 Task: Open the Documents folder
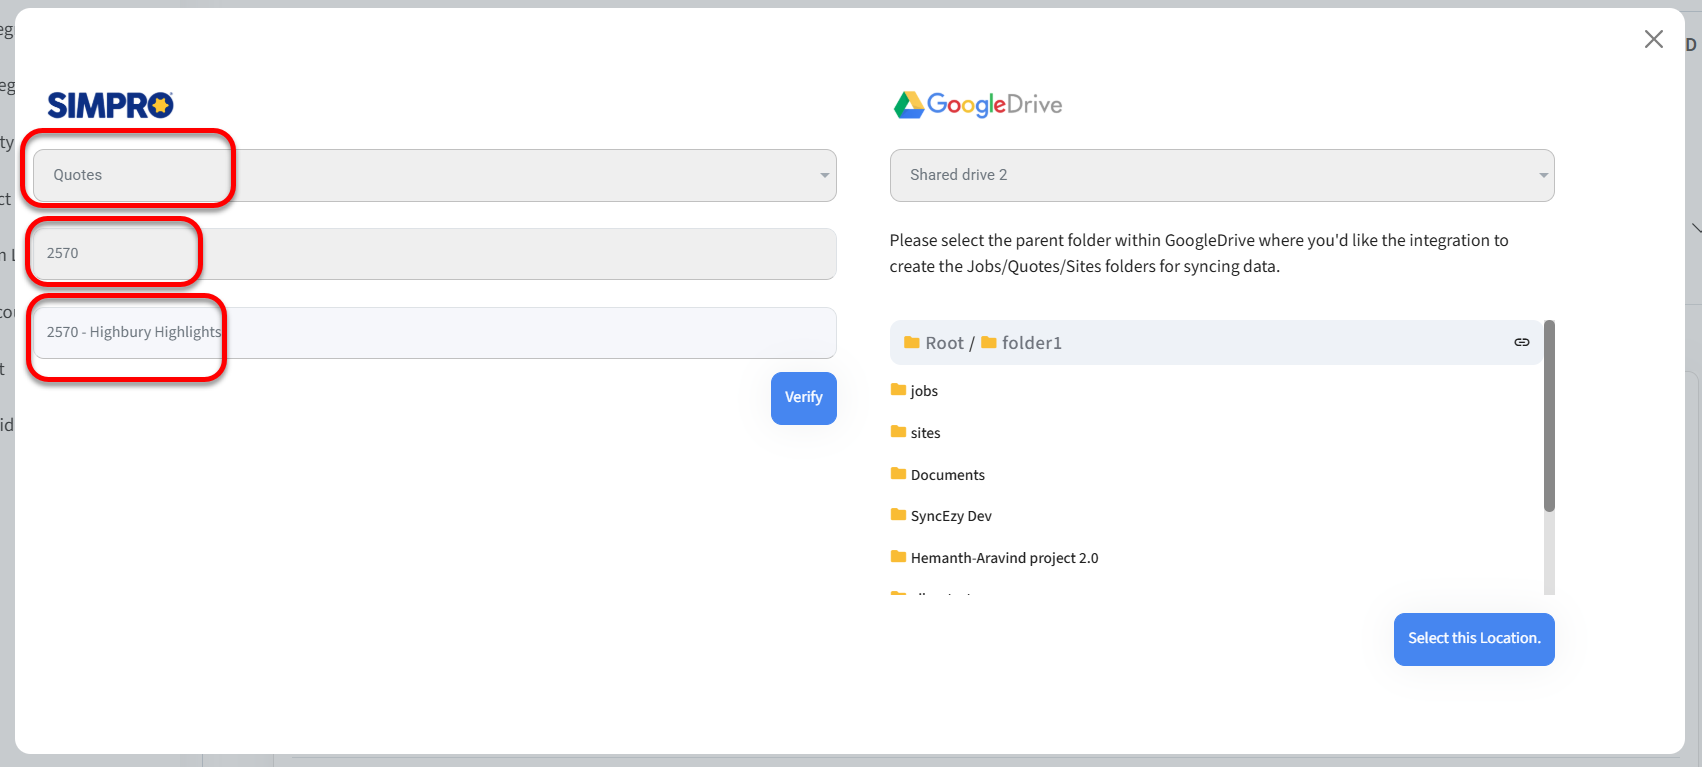(x=947, y=475)
